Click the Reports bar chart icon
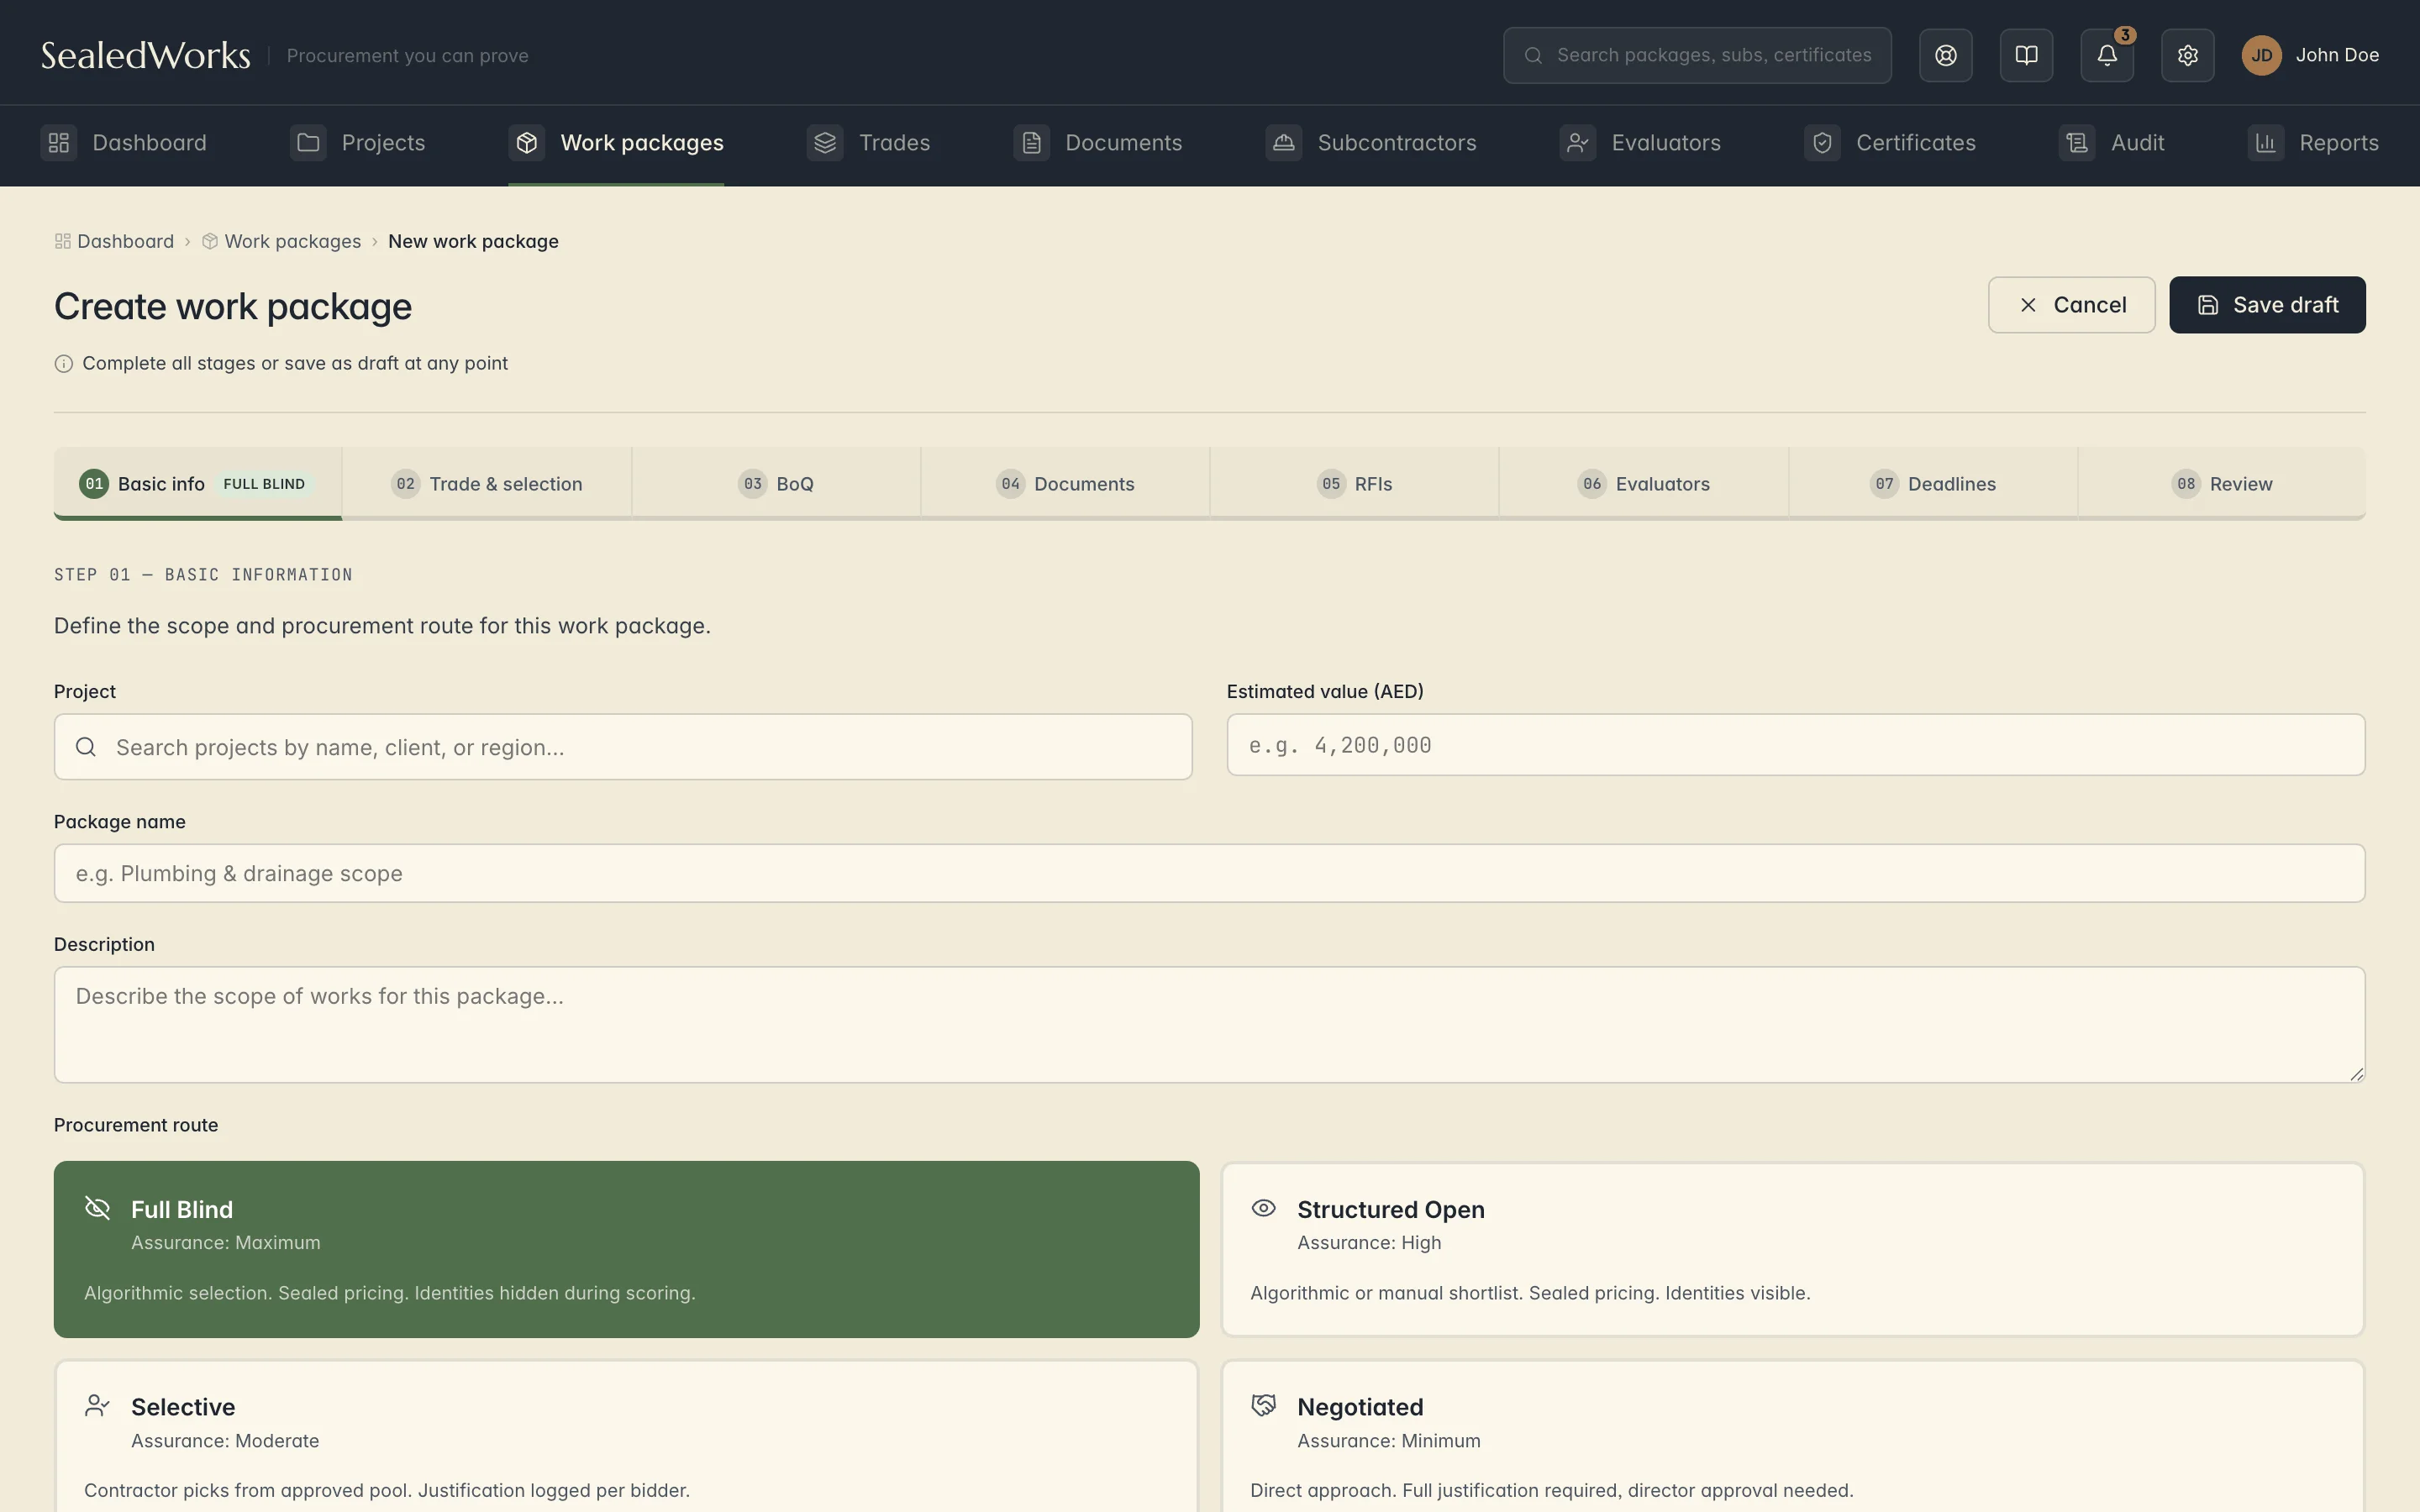2420x1512 pixels. point(2265,143)
